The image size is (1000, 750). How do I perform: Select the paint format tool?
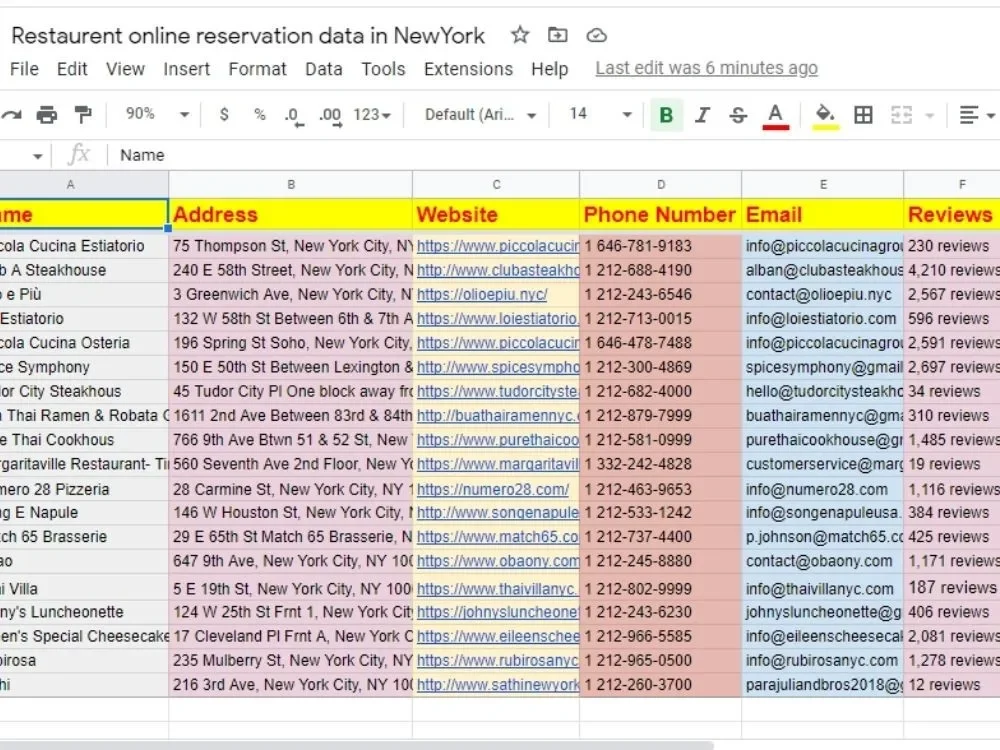pyautogui.click(x=83, y=115)
